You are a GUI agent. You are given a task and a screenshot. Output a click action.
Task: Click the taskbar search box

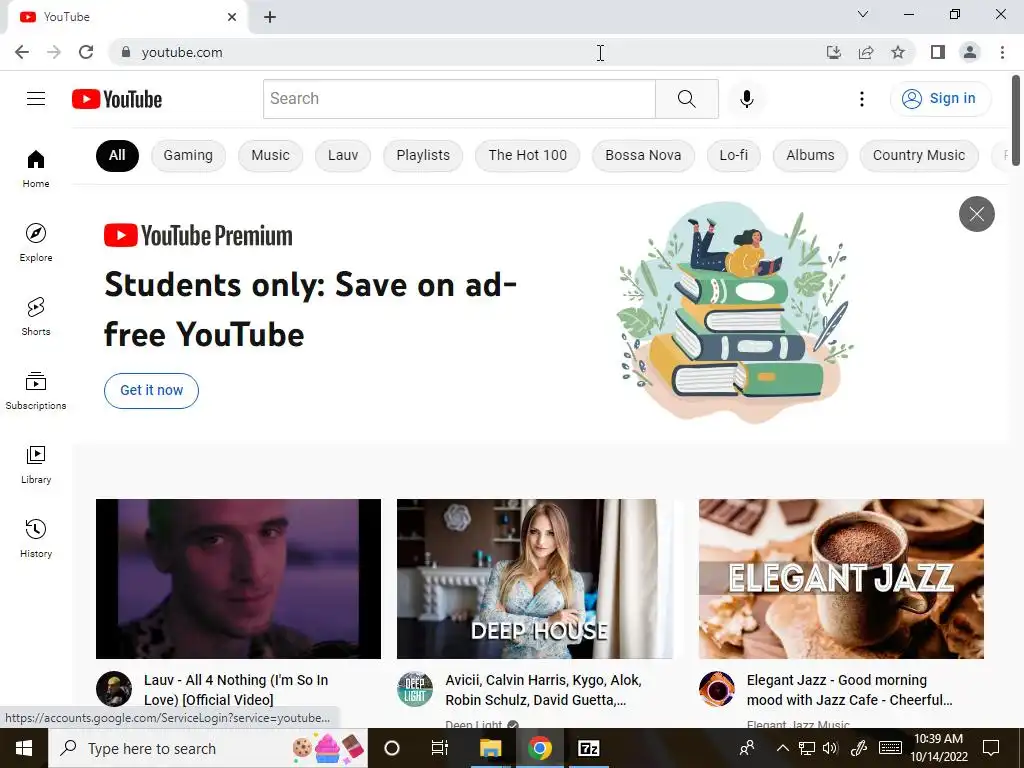coord(208,748)
